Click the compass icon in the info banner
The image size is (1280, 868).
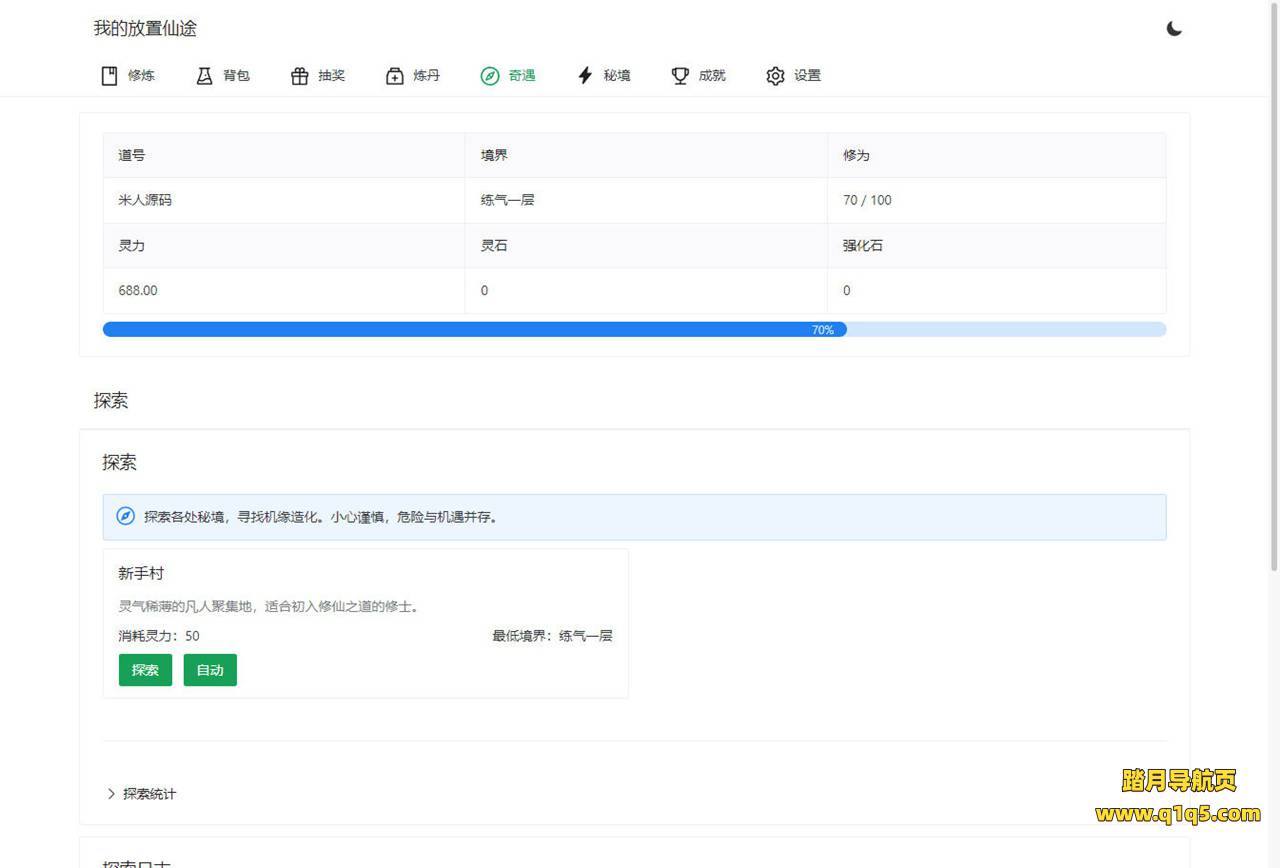click(125, 517)
